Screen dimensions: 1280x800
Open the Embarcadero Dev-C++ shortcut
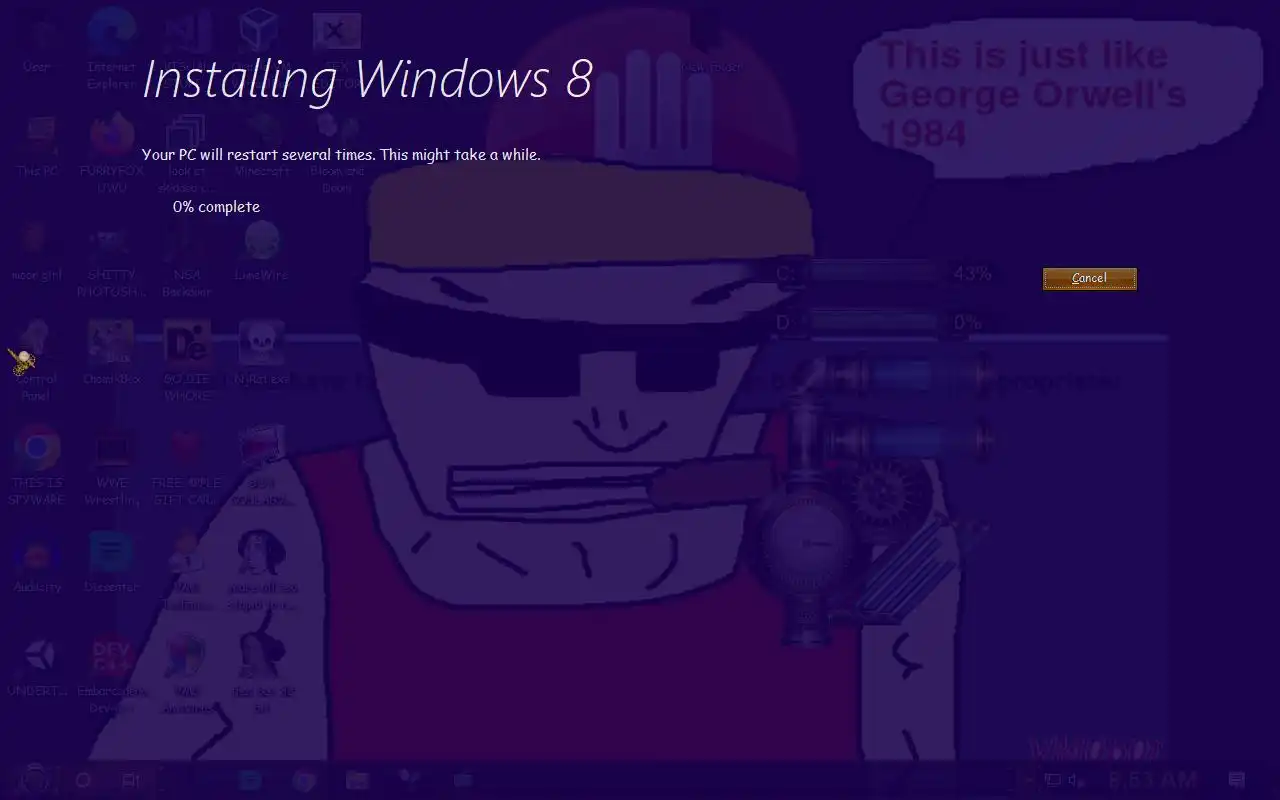(111, 675)
